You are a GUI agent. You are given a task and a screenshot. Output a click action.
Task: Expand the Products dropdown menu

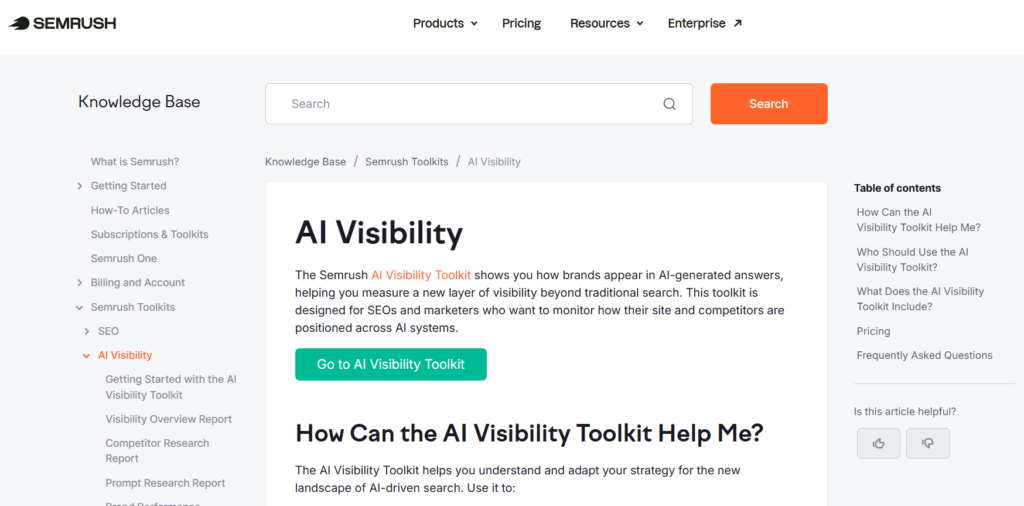pos(445,23)
